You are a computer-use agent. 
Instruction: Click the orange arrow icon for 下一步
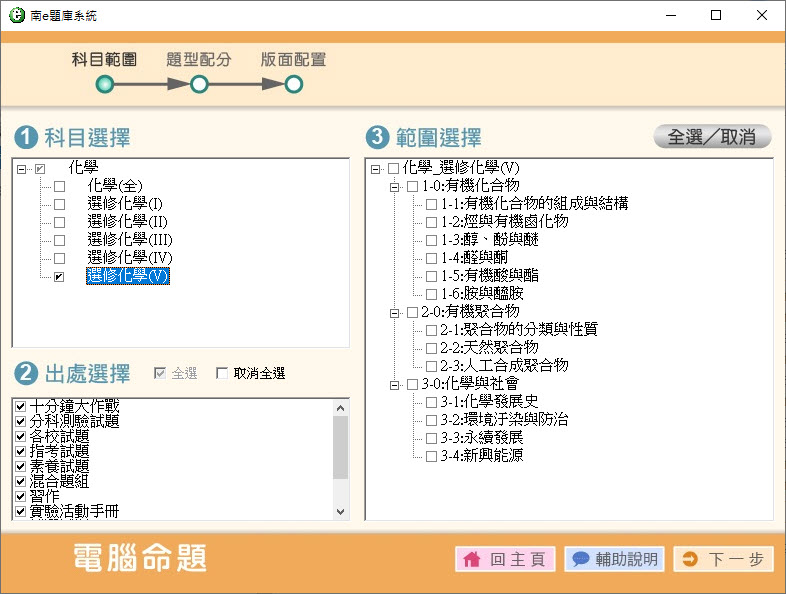coord(689,560)
